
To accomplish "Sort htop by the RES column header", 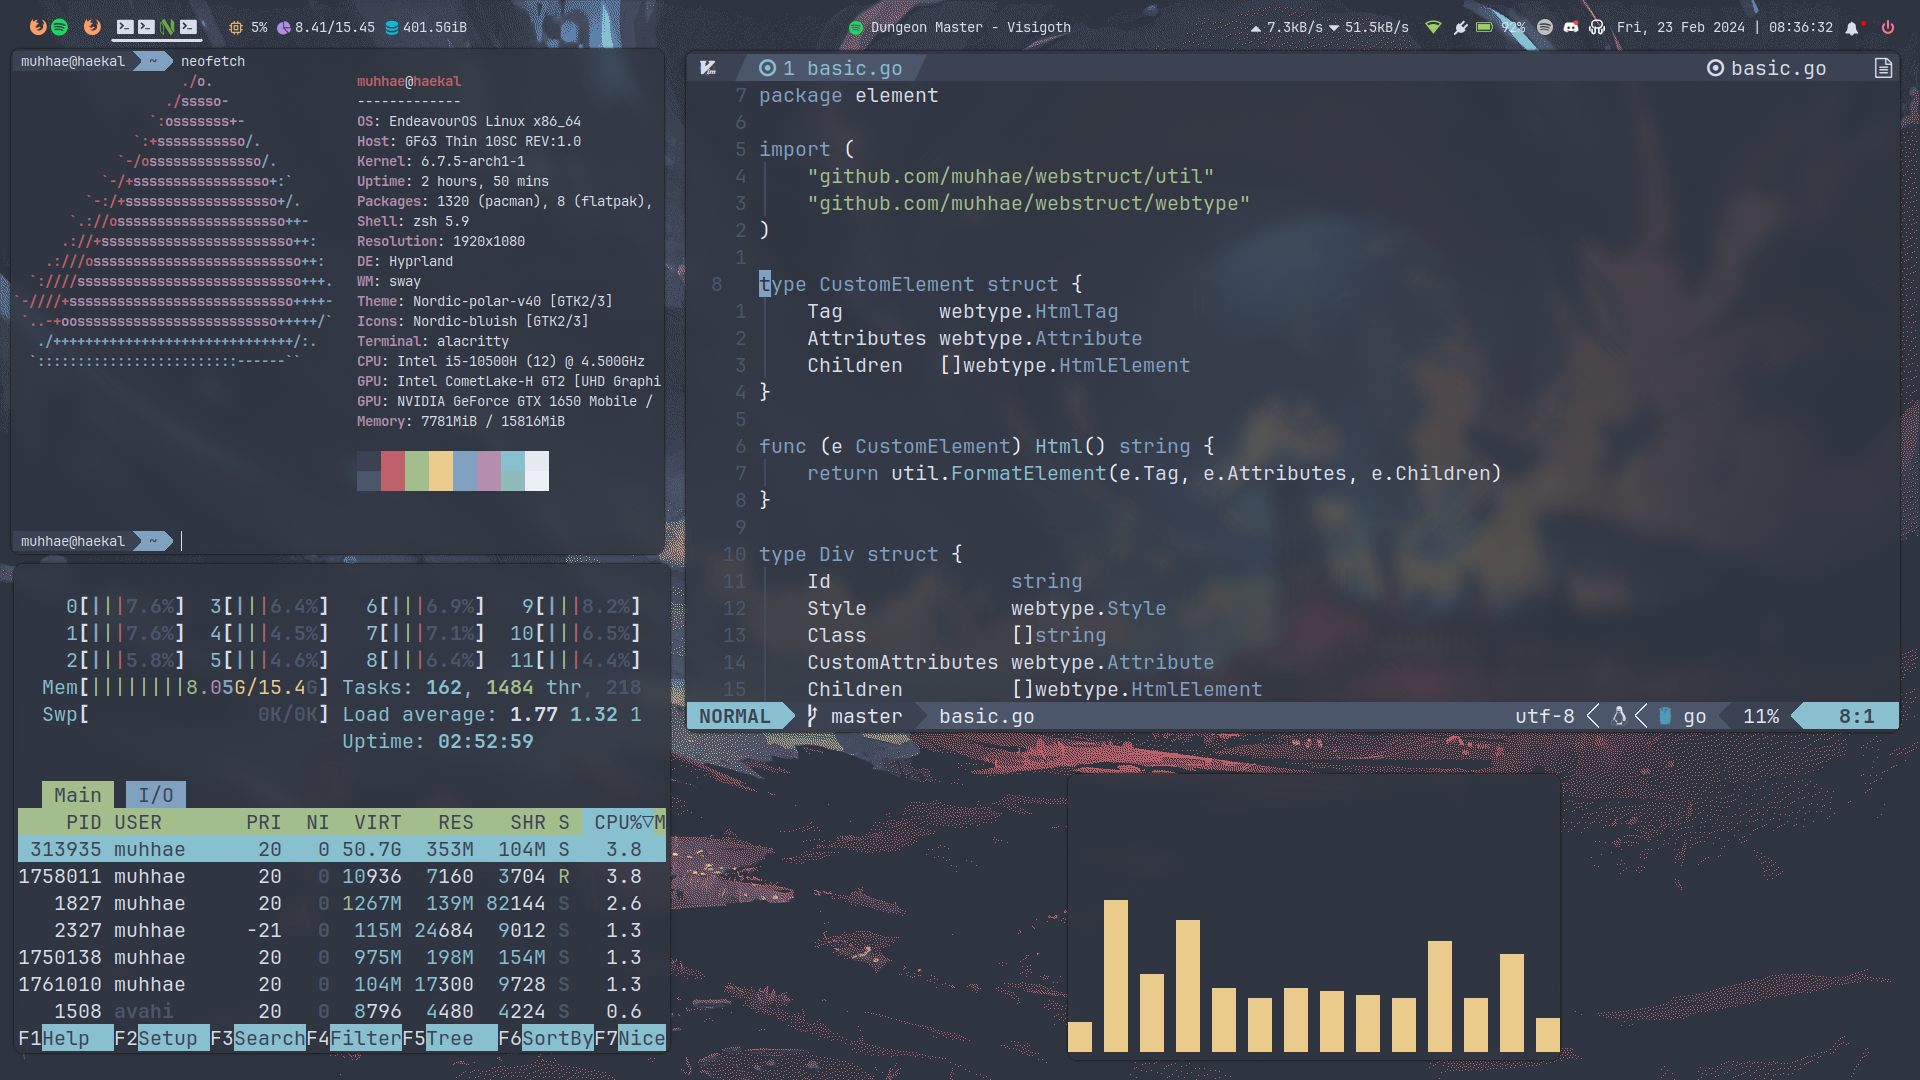I will (456, 822).
